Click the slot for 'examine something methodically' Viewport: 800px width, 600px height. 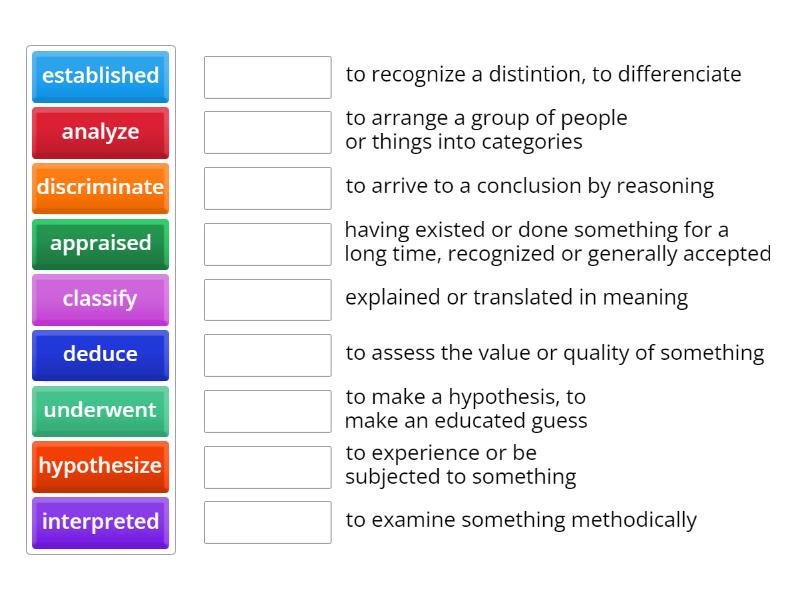267,522
